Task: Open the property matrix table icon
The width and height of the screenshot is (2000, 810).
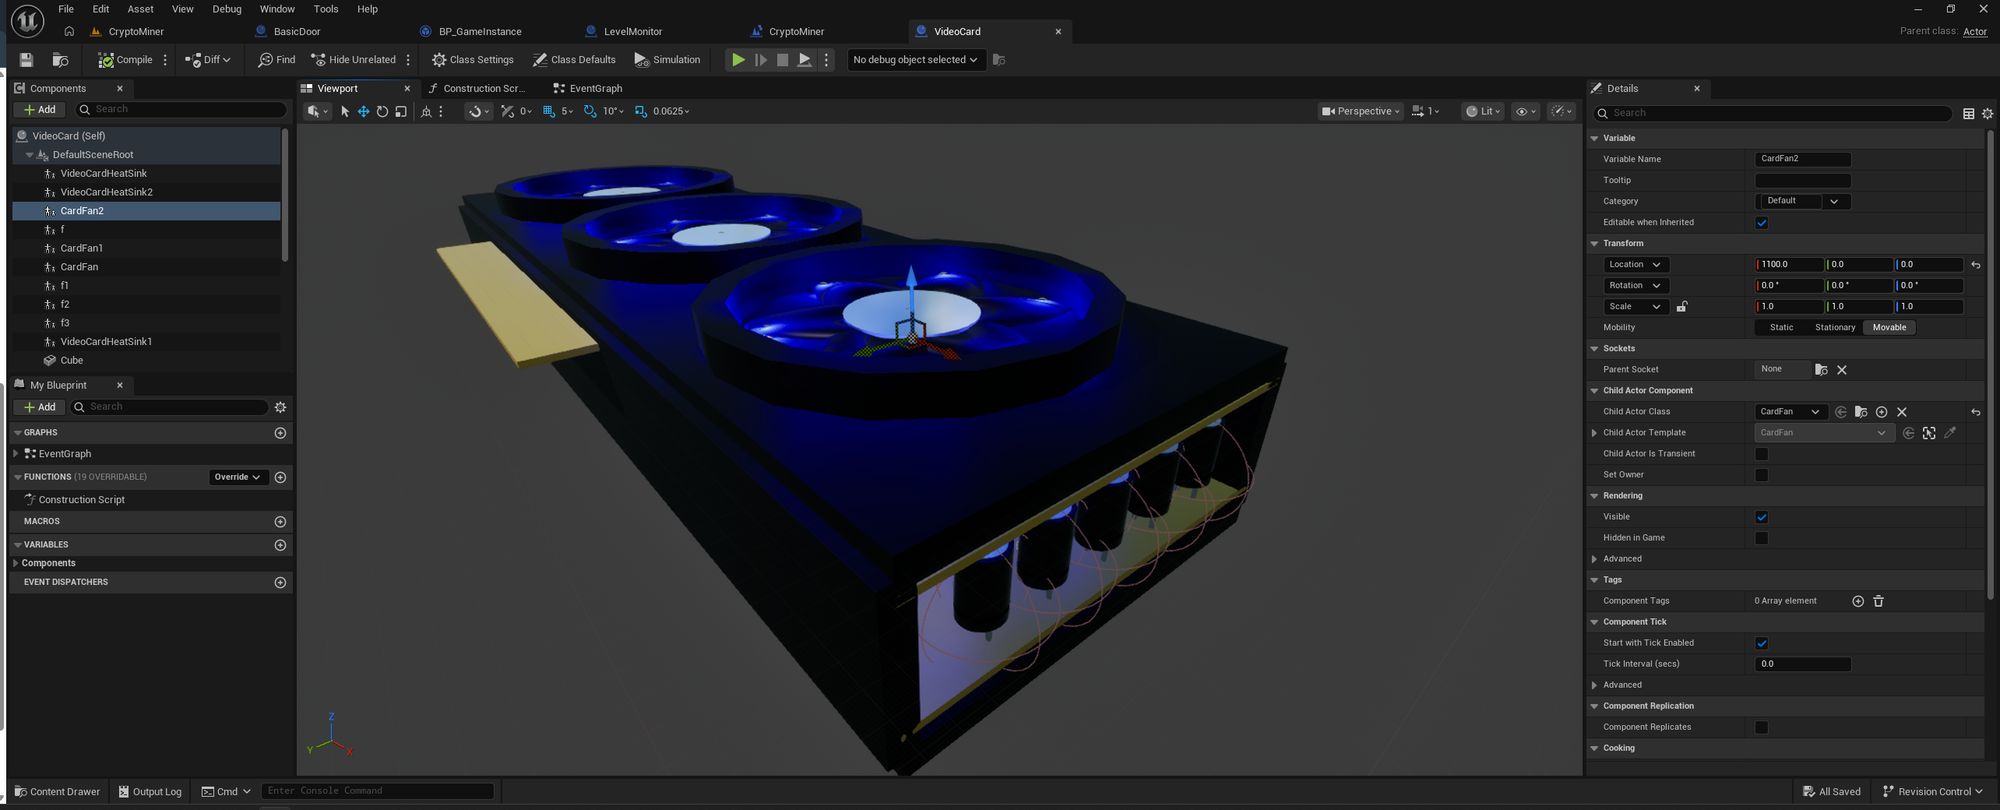Action: [1969, 114]
